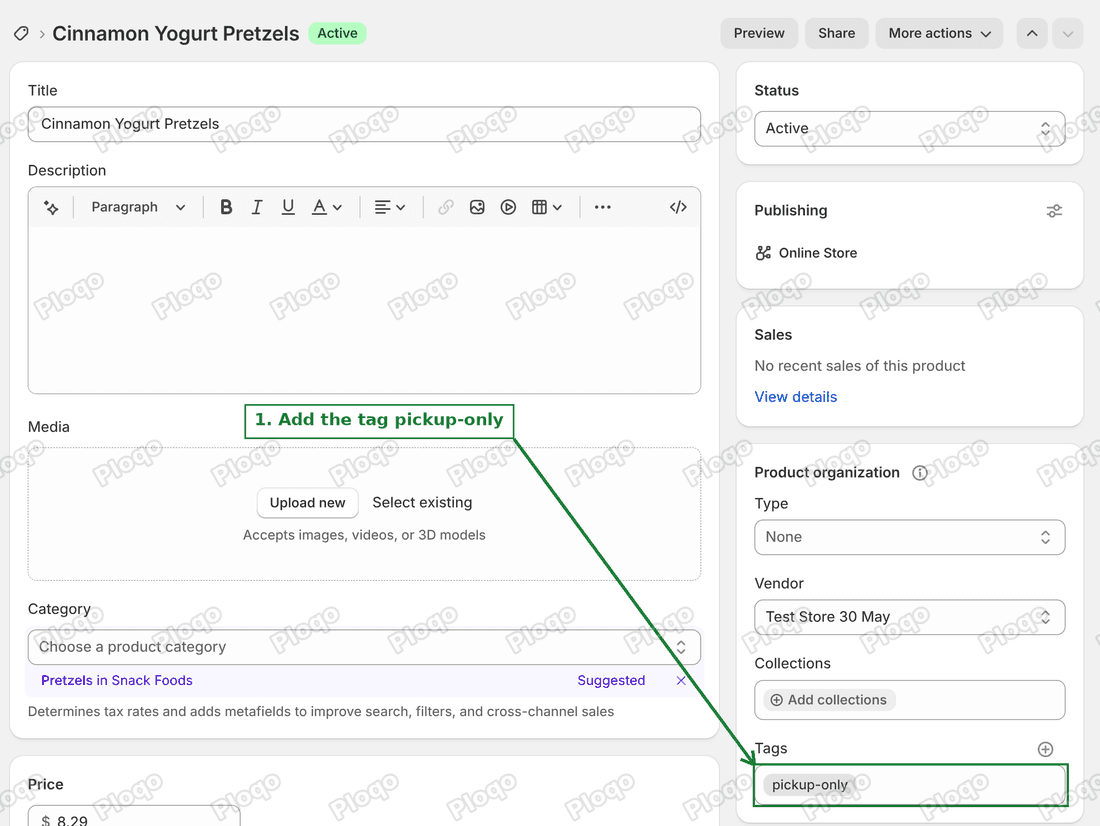Click the Active status badge in header

[337, 33]
